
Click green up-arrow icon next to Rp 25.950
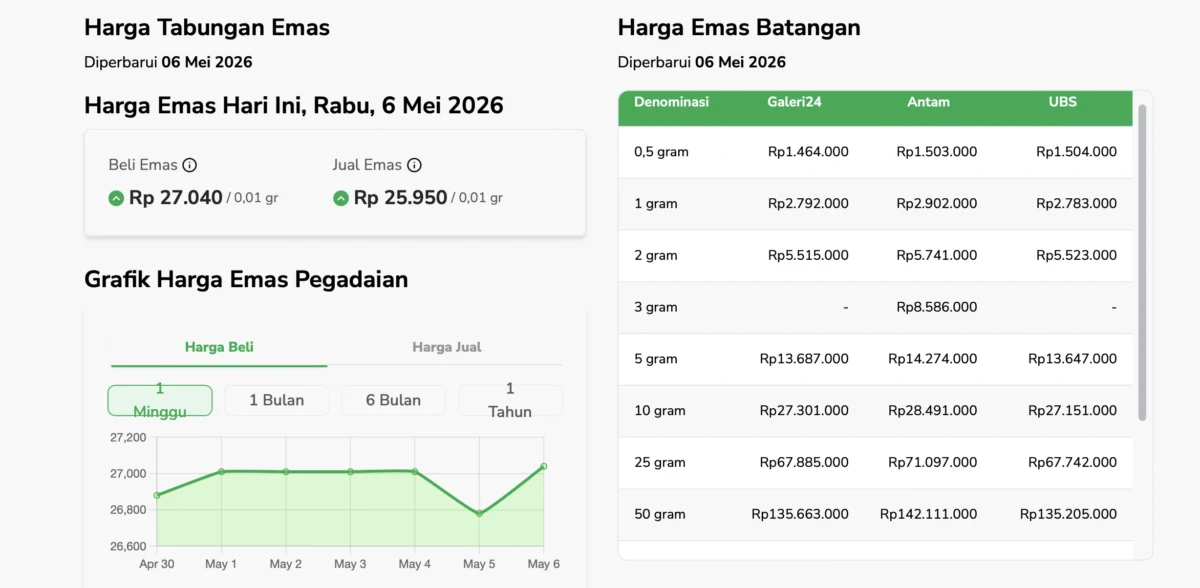coord(340,198)
